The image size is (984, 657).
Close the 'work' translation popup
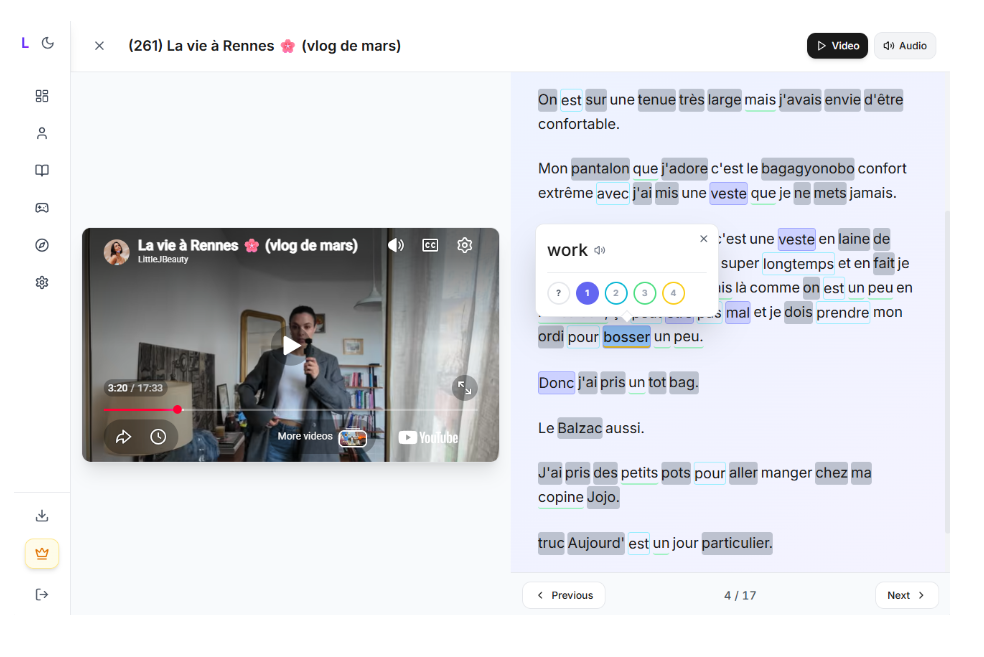(x=703, y=239)
